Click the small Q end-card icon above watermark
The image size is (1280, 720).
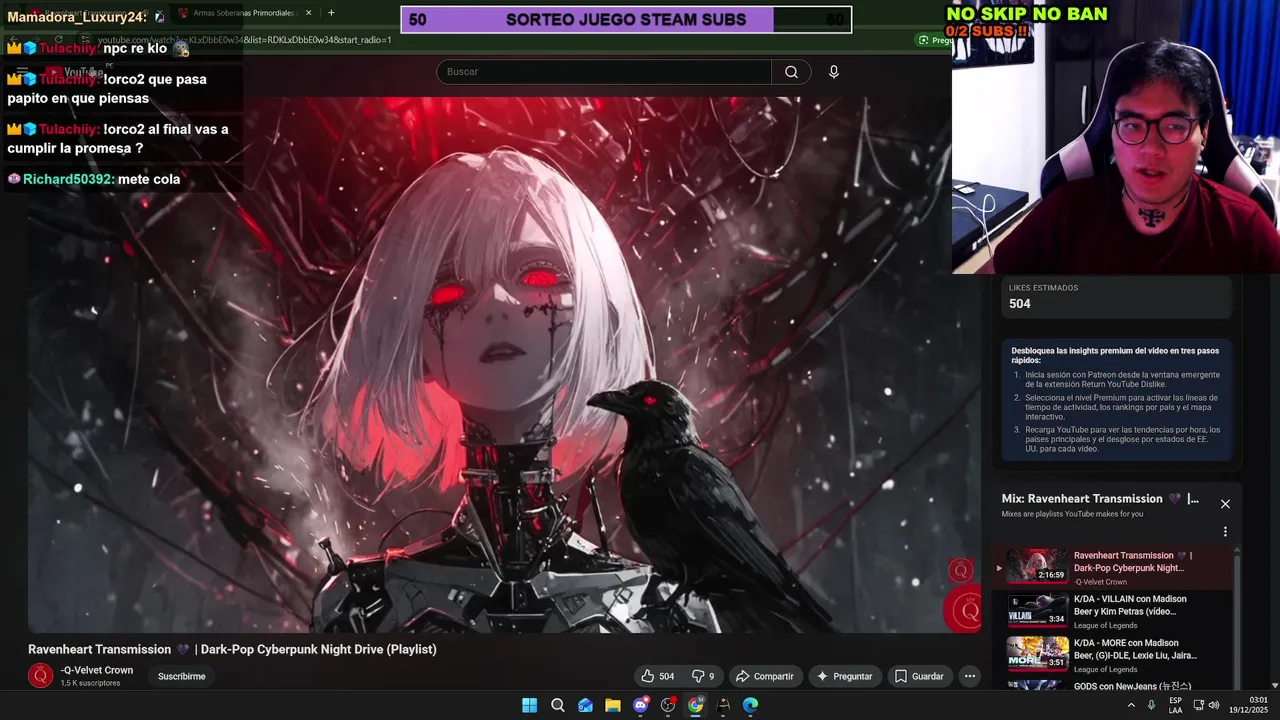pos(960,571)
